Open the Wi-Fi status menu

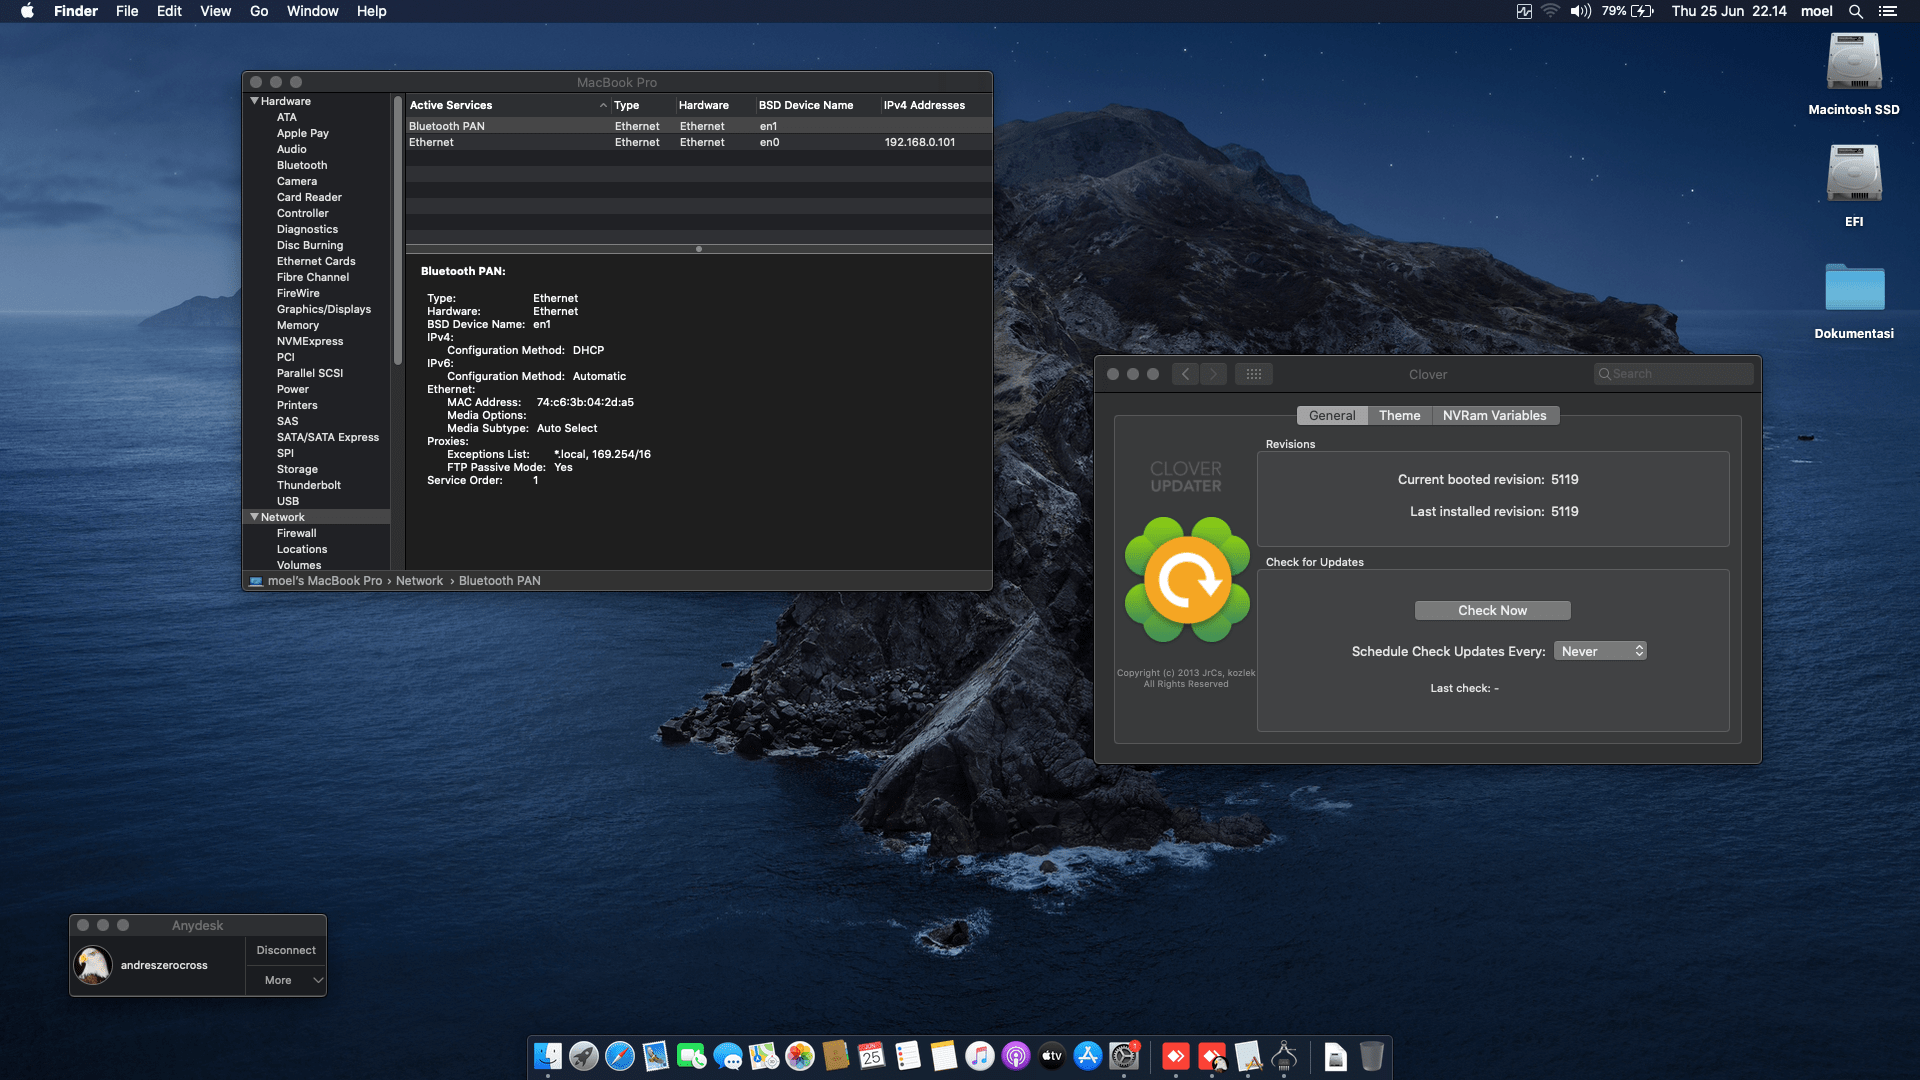coord(1550,11)
